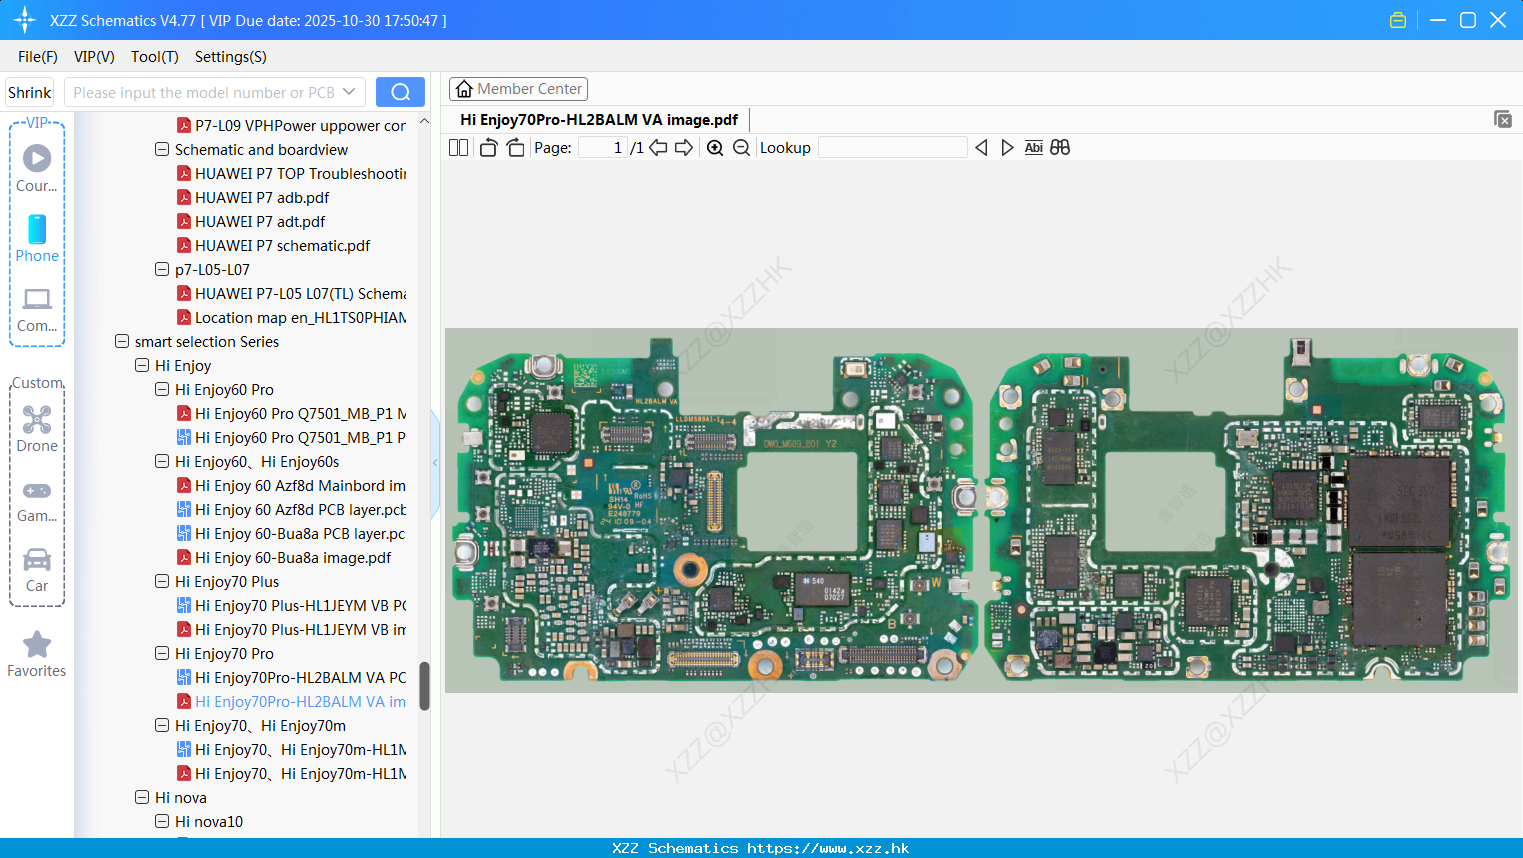
Task: Click the detach window icon at right
Action: coord(1502,119)
